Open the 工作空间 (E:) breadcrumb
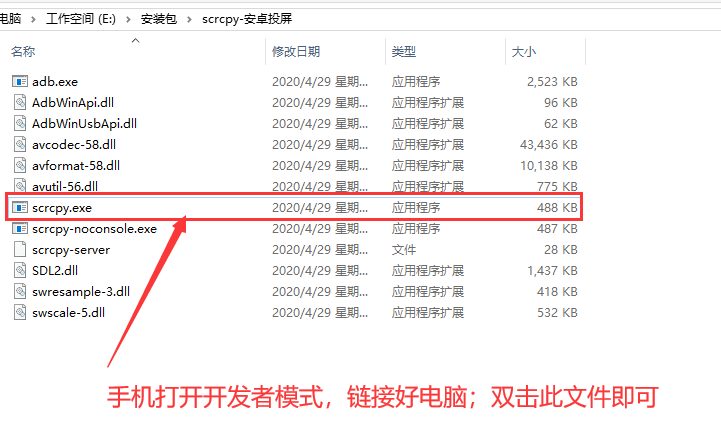Screen dimensions: 721x442 click(81, 19)
